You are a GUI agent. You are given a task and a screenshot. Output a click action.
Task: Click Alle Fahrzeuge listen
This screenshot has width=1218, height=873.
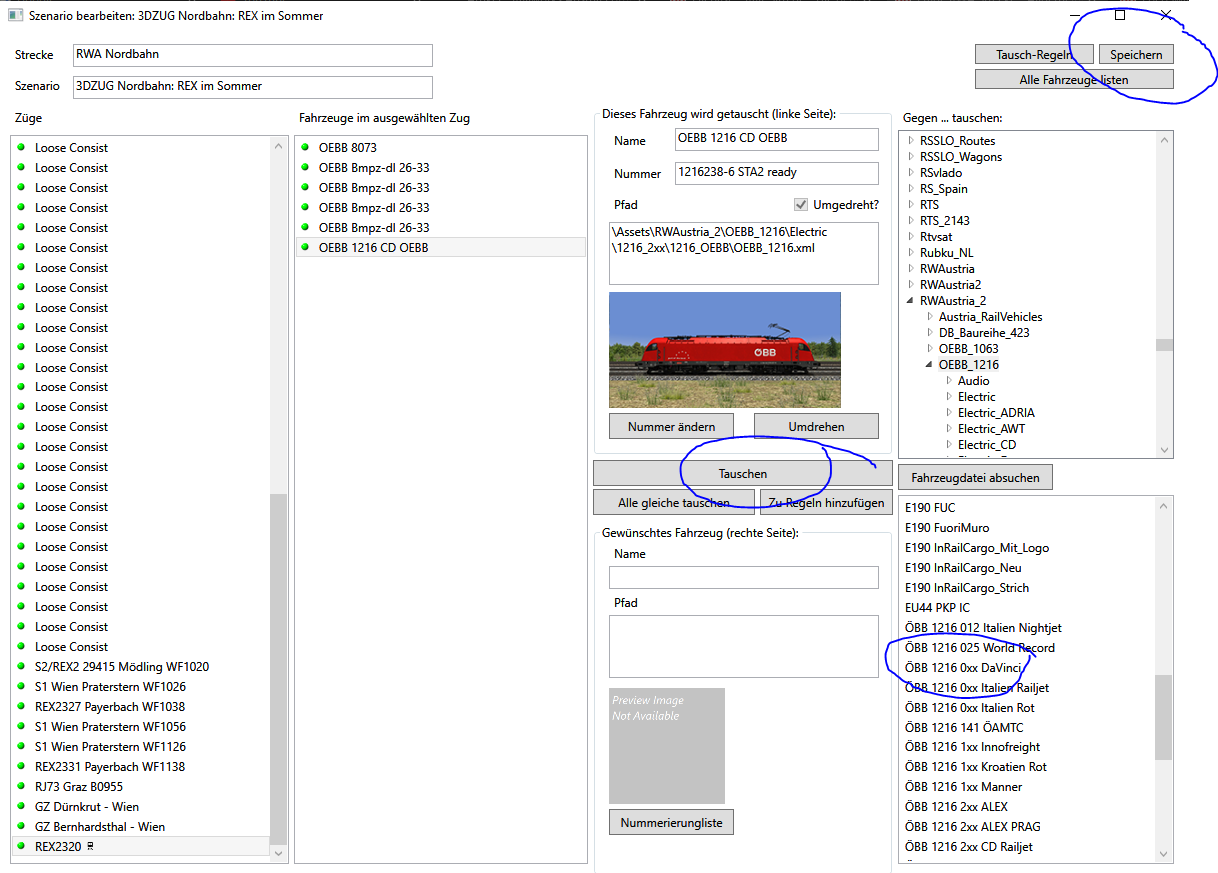tap(1074, 79)
